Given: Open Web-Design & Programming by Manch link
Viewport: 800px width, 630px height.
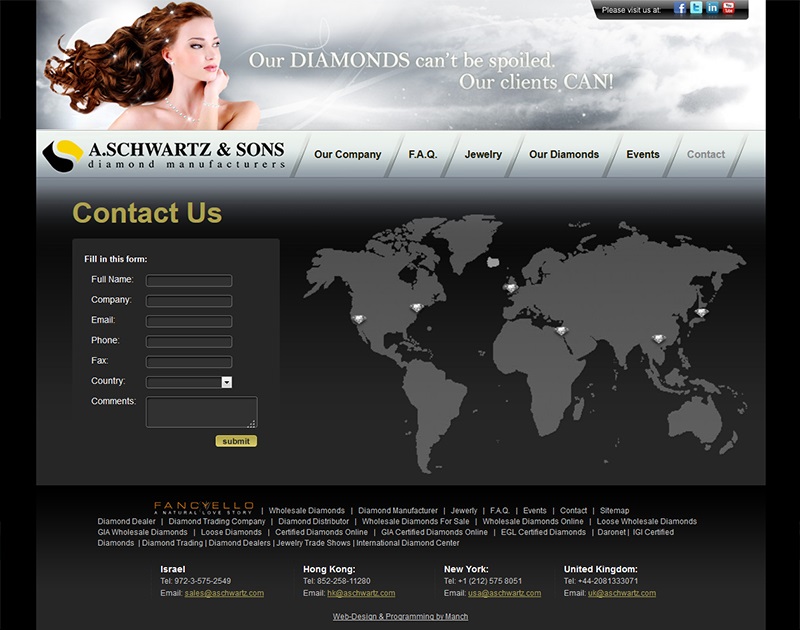Looking at the screenshot, I should (x=400, y=617).
